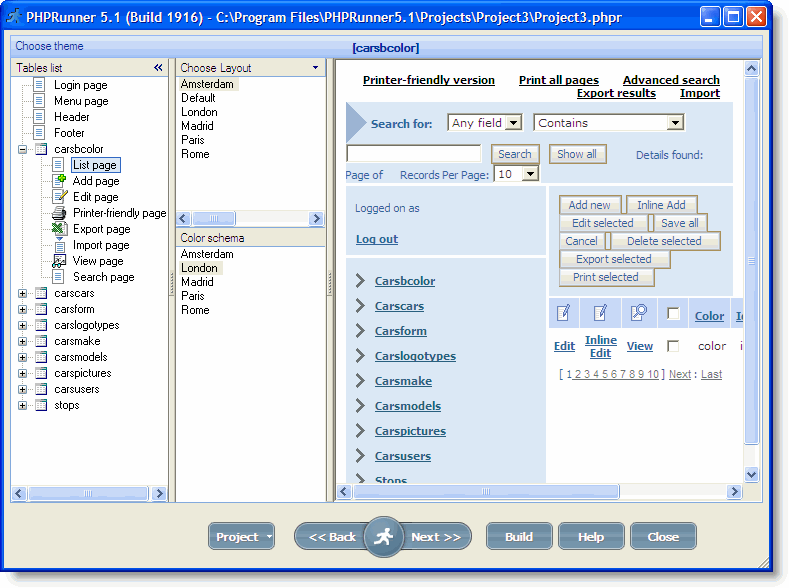Click the preview vertical scrollbar thumb

(x=751, y=261)
